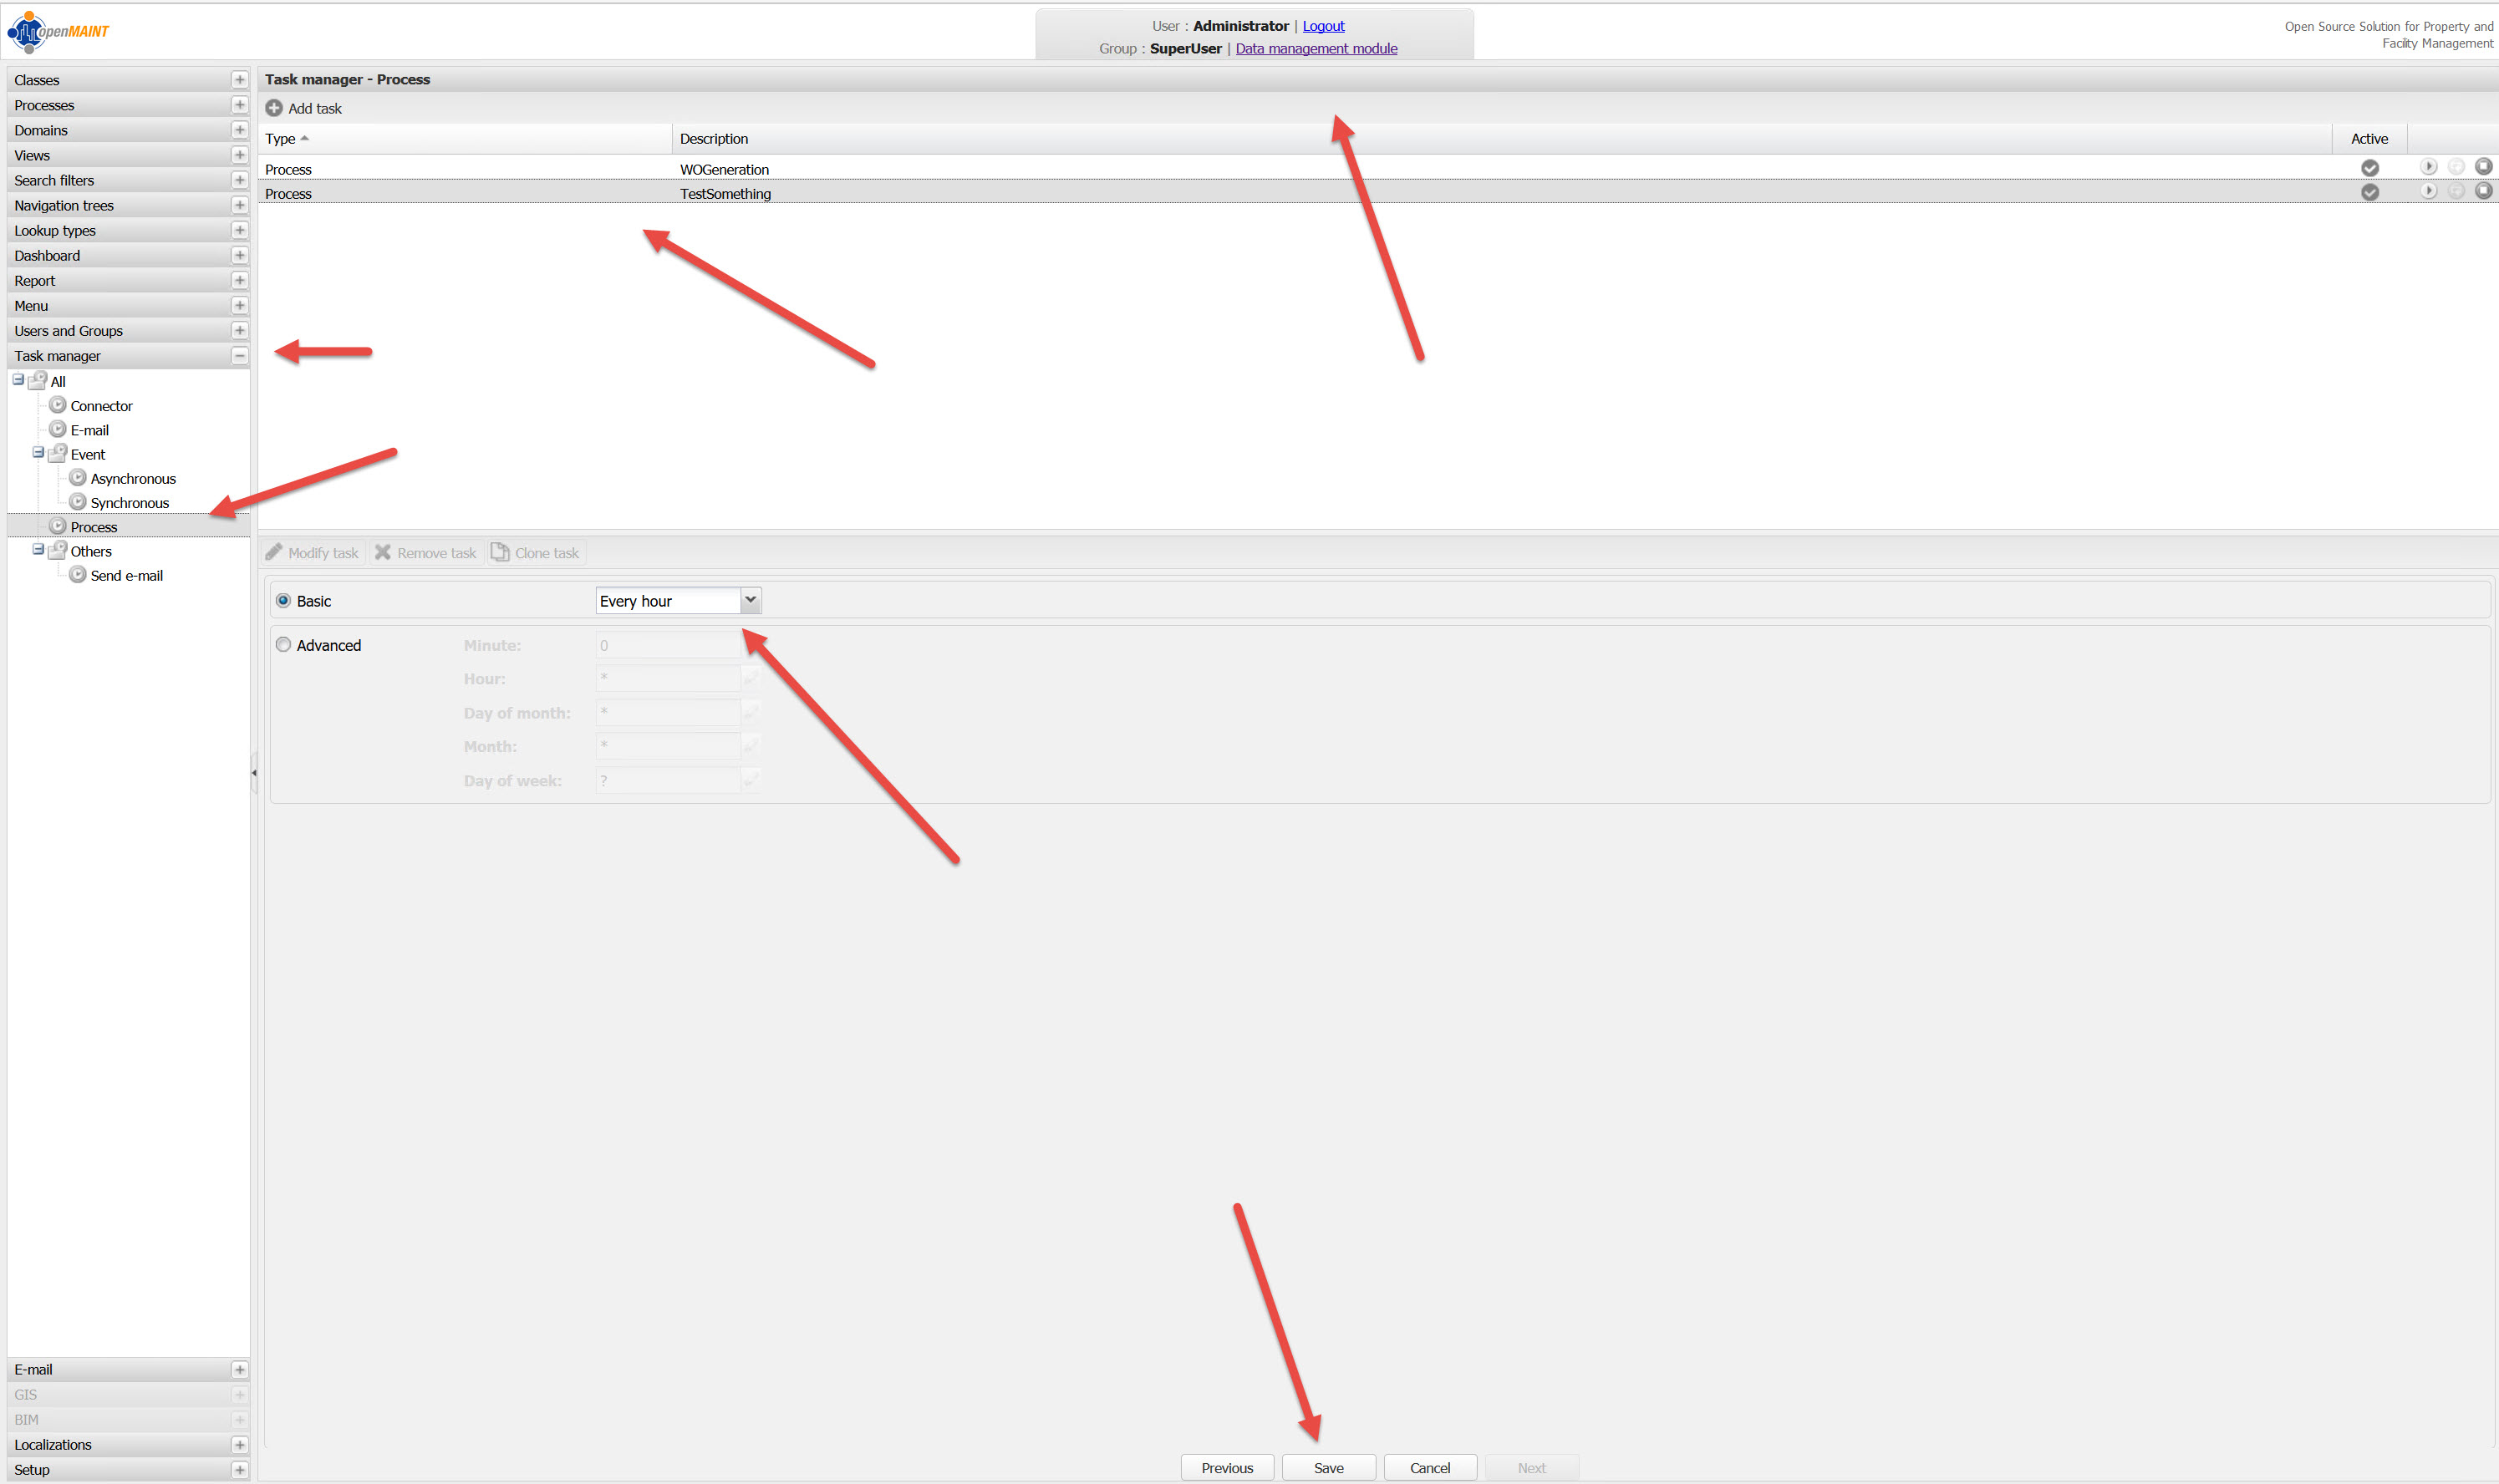This screenshot has height=1484, width=2499.
Task: Click the start icon on the TestSomething row
Action: 2428,191
